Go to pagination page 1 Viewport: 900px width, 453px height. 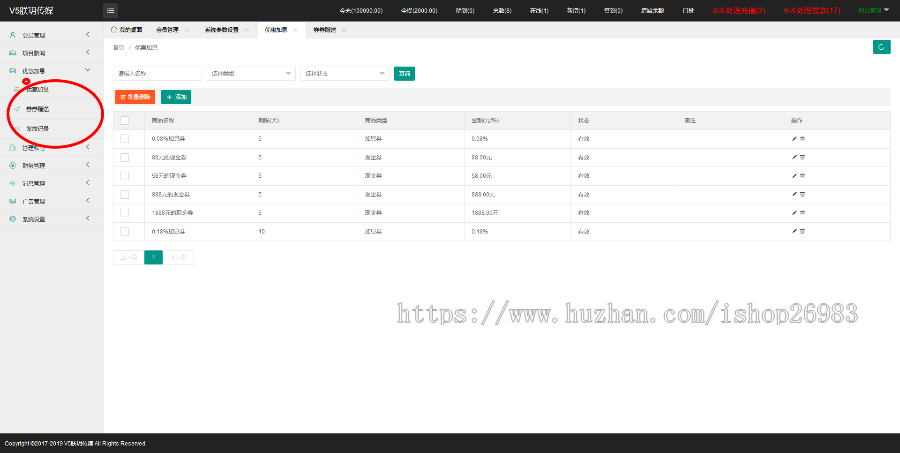click(153, 258)
